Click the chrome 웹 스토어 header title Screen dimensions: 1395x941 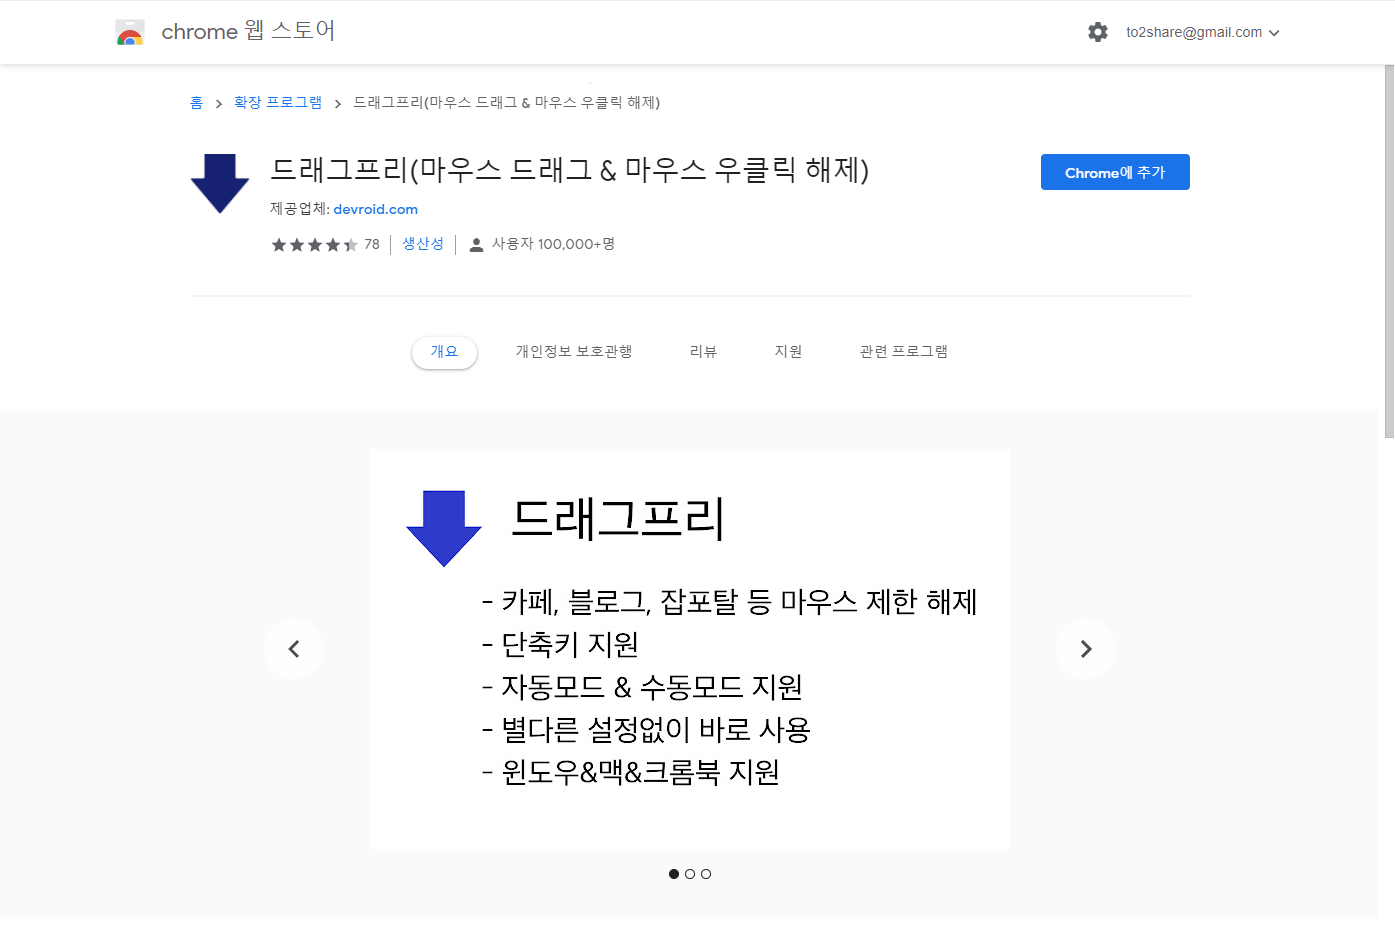pos(248,31)
